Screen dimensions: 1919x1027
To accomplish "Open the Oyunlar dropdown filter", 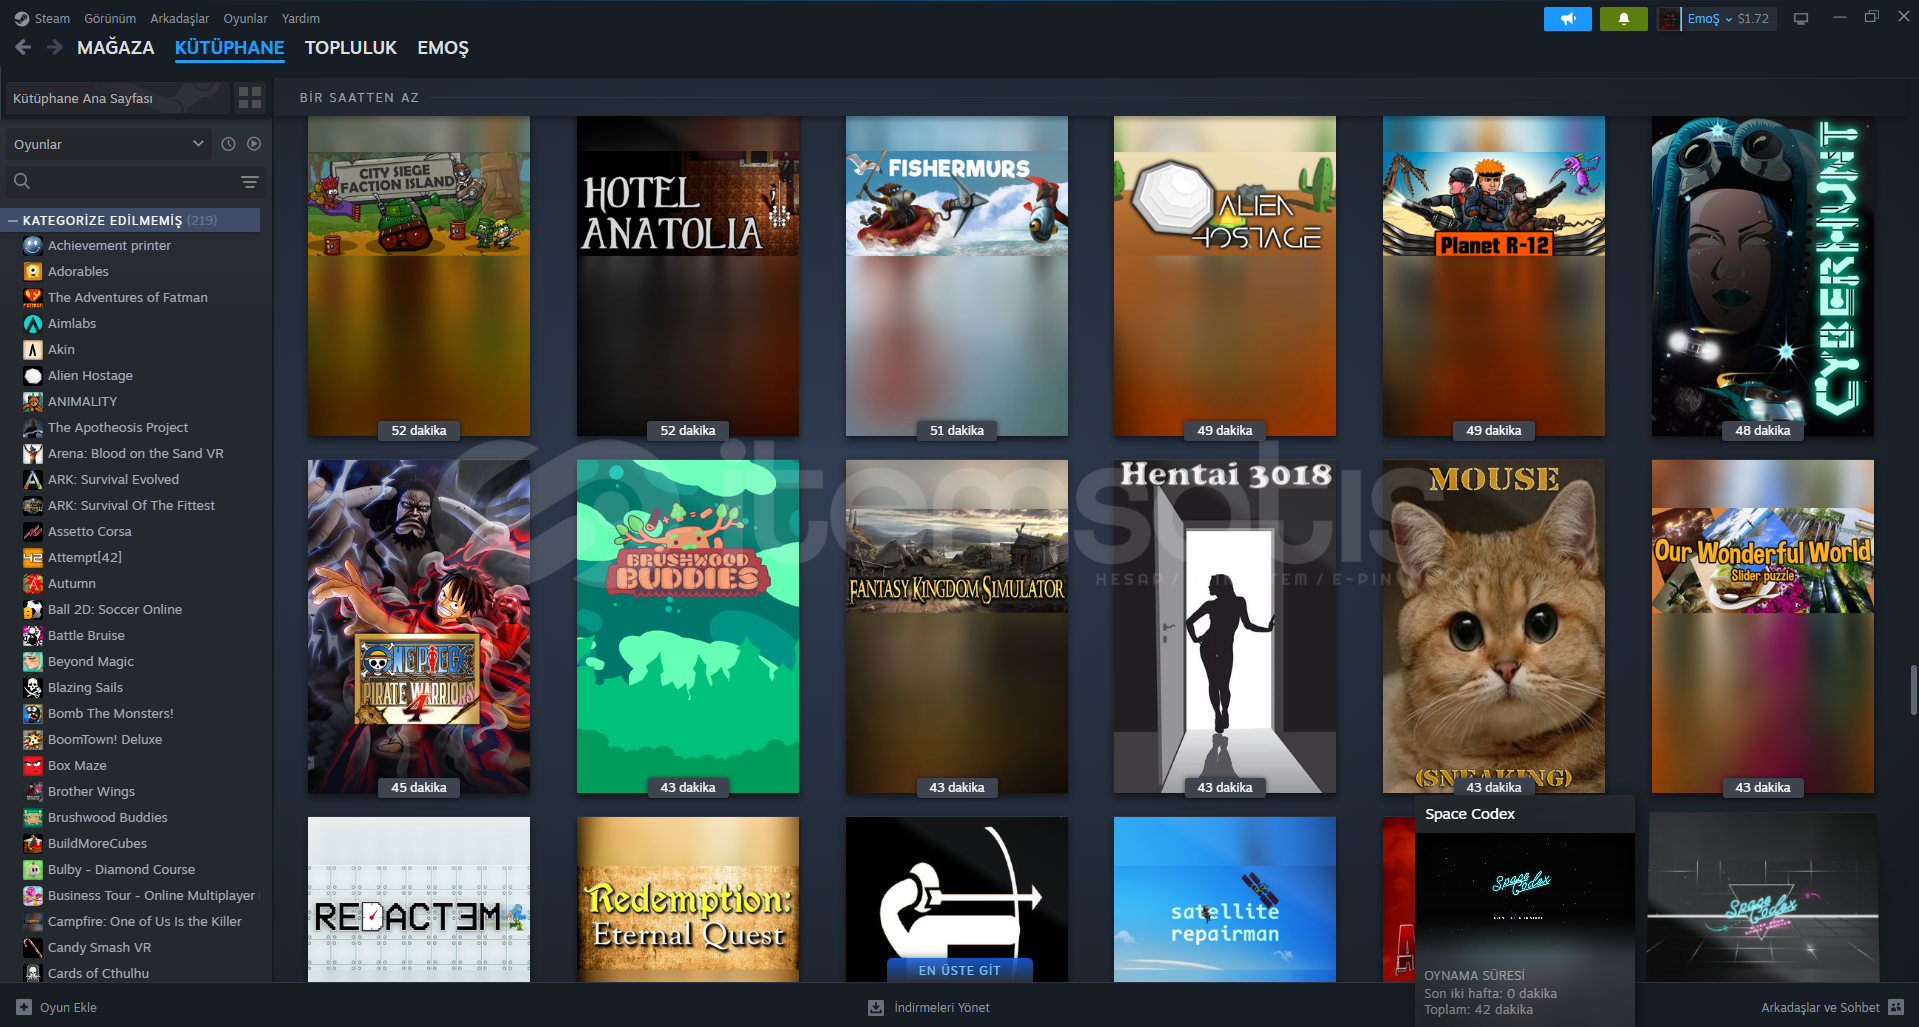I will [109, 144].
